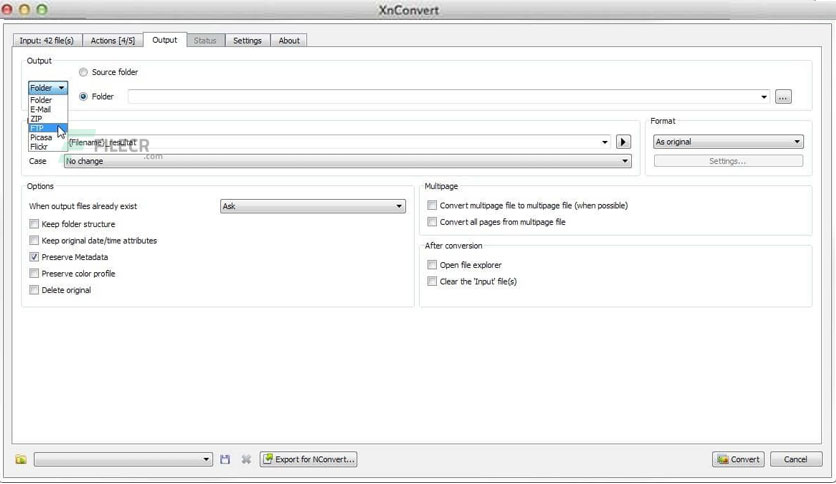Choose ZIP in the output list
This screenshot has height=484, width=836.
(x=48, y=119)
